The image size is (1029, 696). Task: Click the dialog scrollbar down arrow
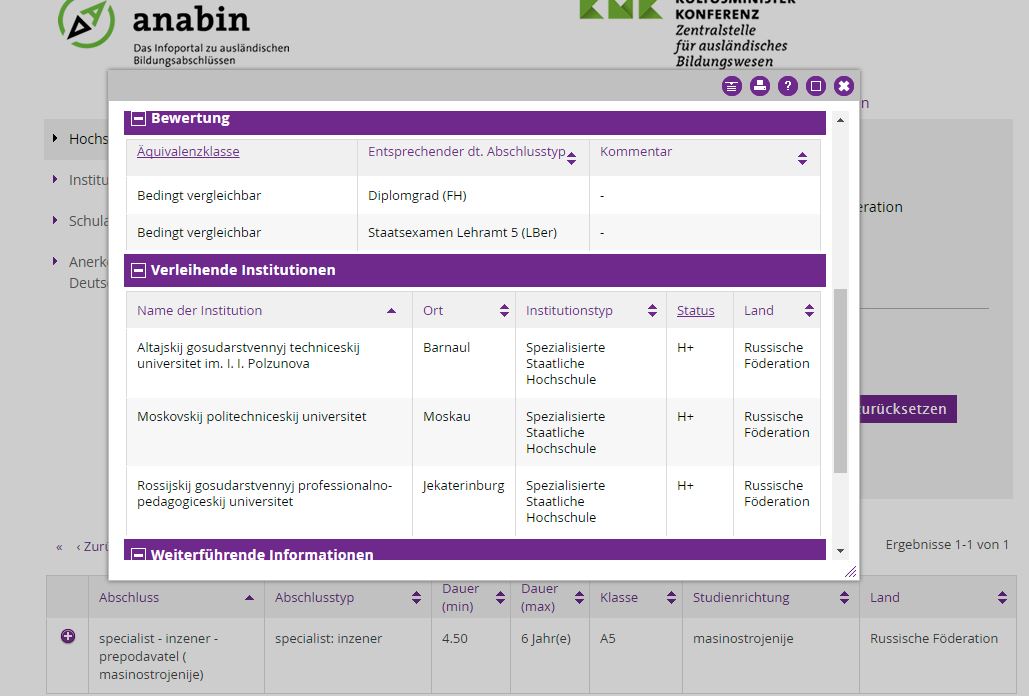[840, 551]
